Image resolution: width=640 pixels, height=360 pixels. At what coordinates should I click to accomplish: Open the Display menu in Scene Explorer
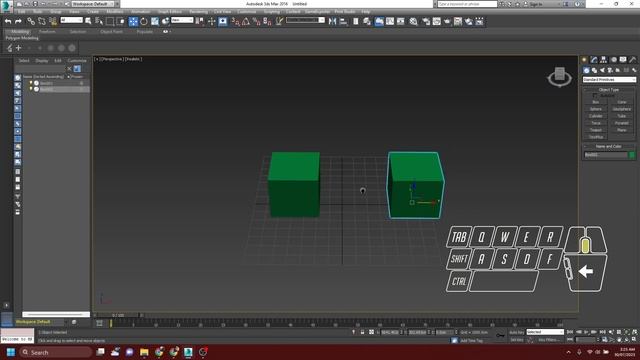[42, 60]
